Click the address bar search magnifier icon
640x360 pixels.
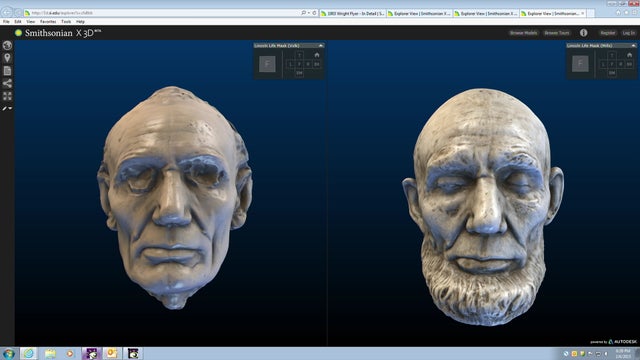(304, 13)
